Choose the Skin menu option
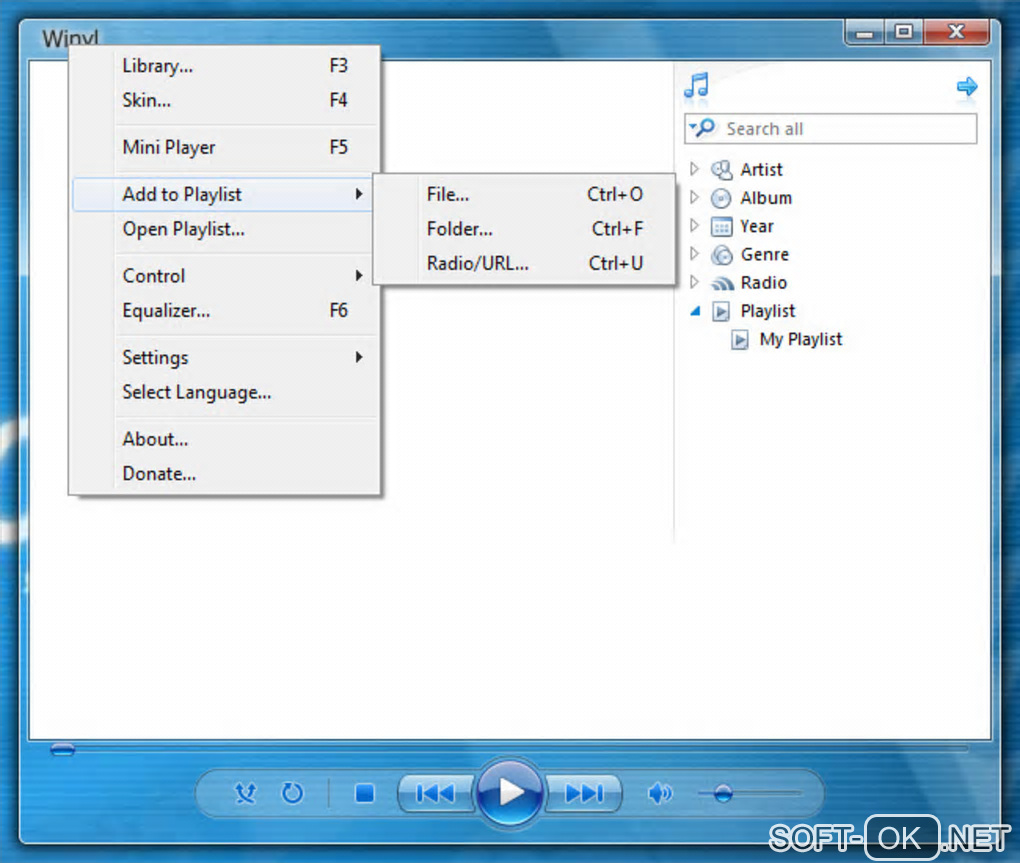Viewport: 1020px width, 863px height. tap(224, 100)
